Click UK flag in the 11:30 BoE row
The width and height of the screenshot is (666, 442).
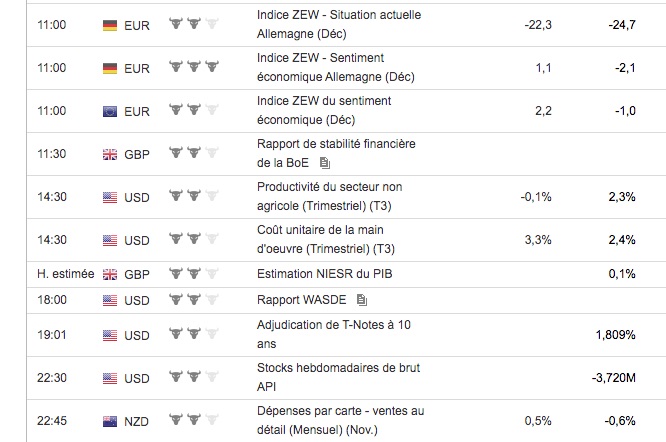(111, 154)
